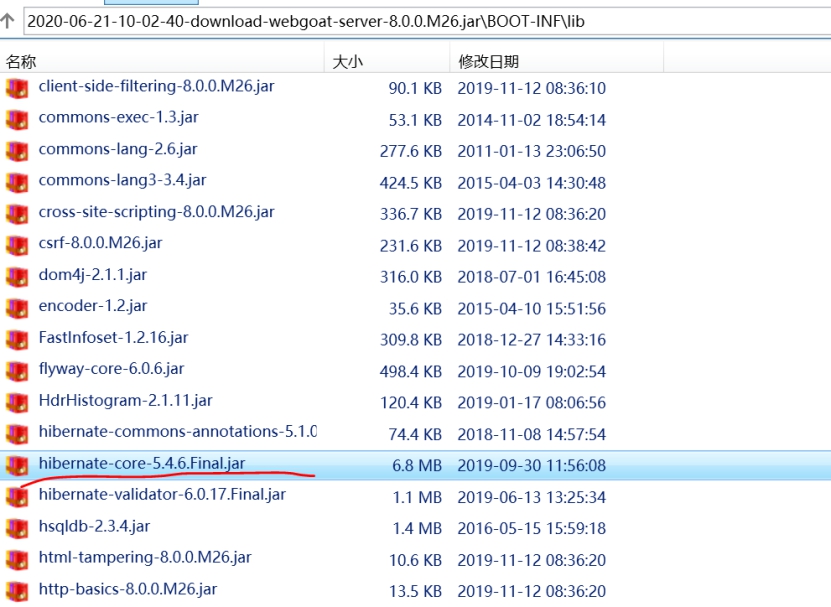Click file name hibernate-commons-annotations-5.1.0
Screen dimensions: 831x607
[178, 432]
